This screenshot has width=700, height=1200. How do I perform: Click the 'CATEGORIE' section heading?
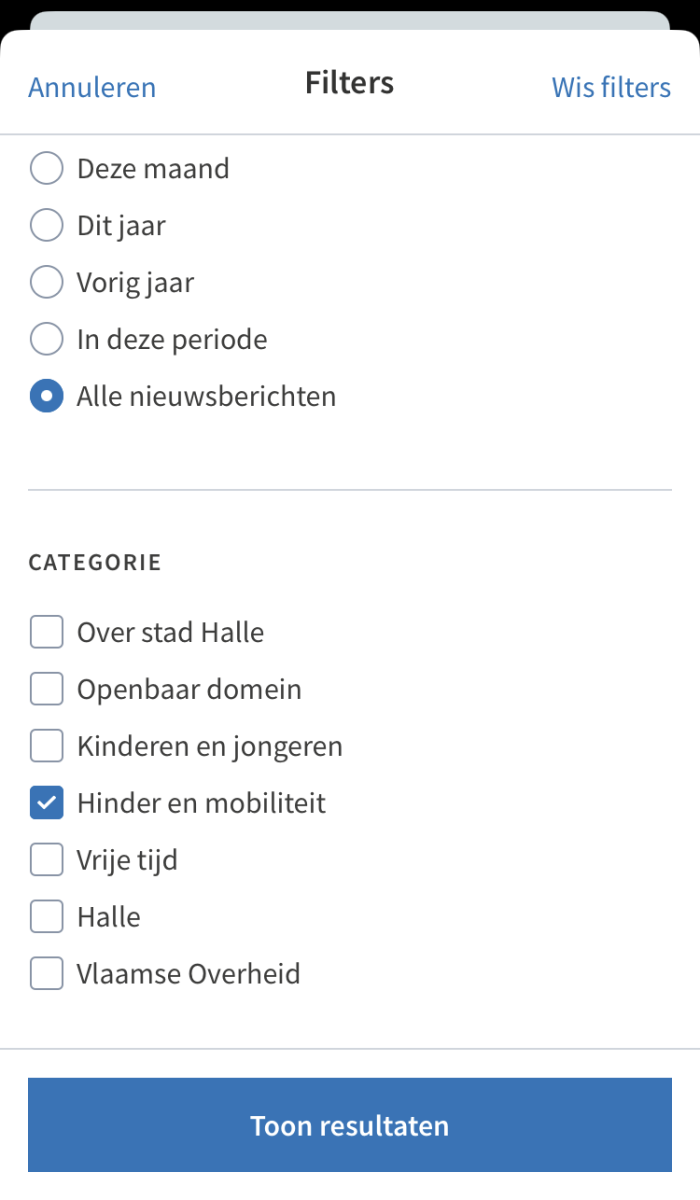click(95, 562)
